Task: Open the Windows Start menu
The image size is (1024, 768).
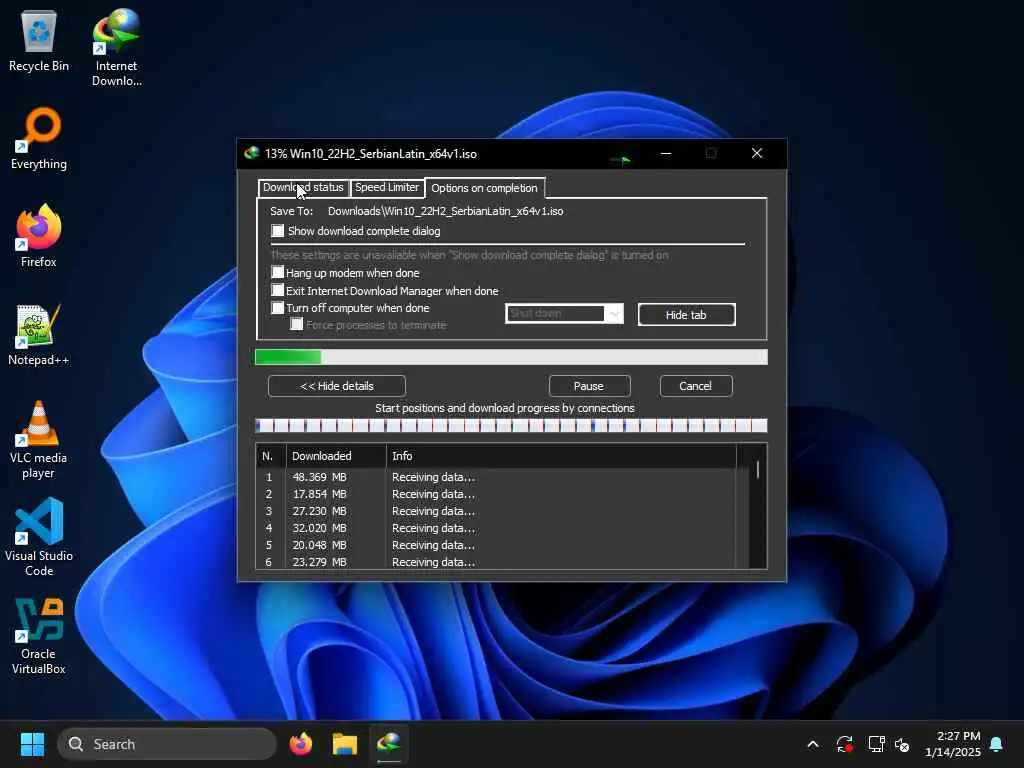Action: 32,744
